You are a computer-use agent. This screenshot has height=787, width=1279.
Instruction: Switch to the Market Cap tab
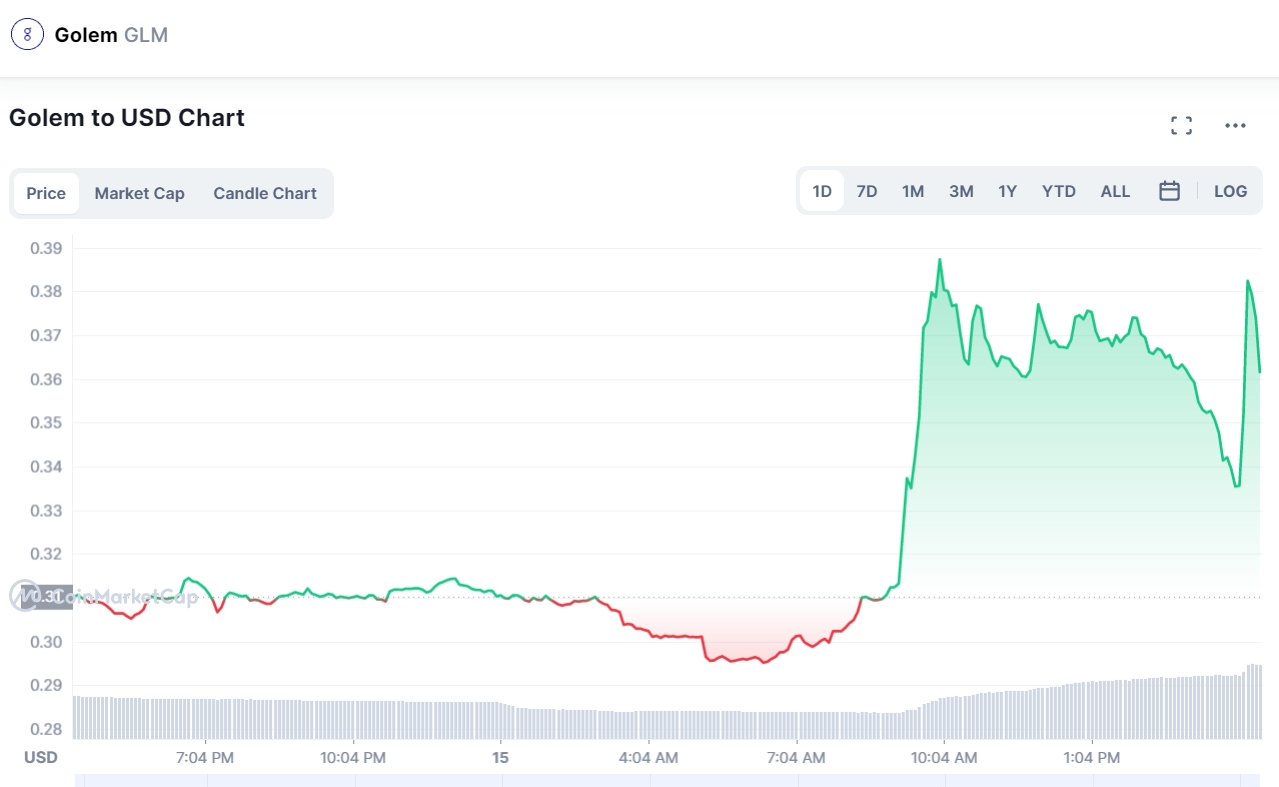click(x=139, y=193)
